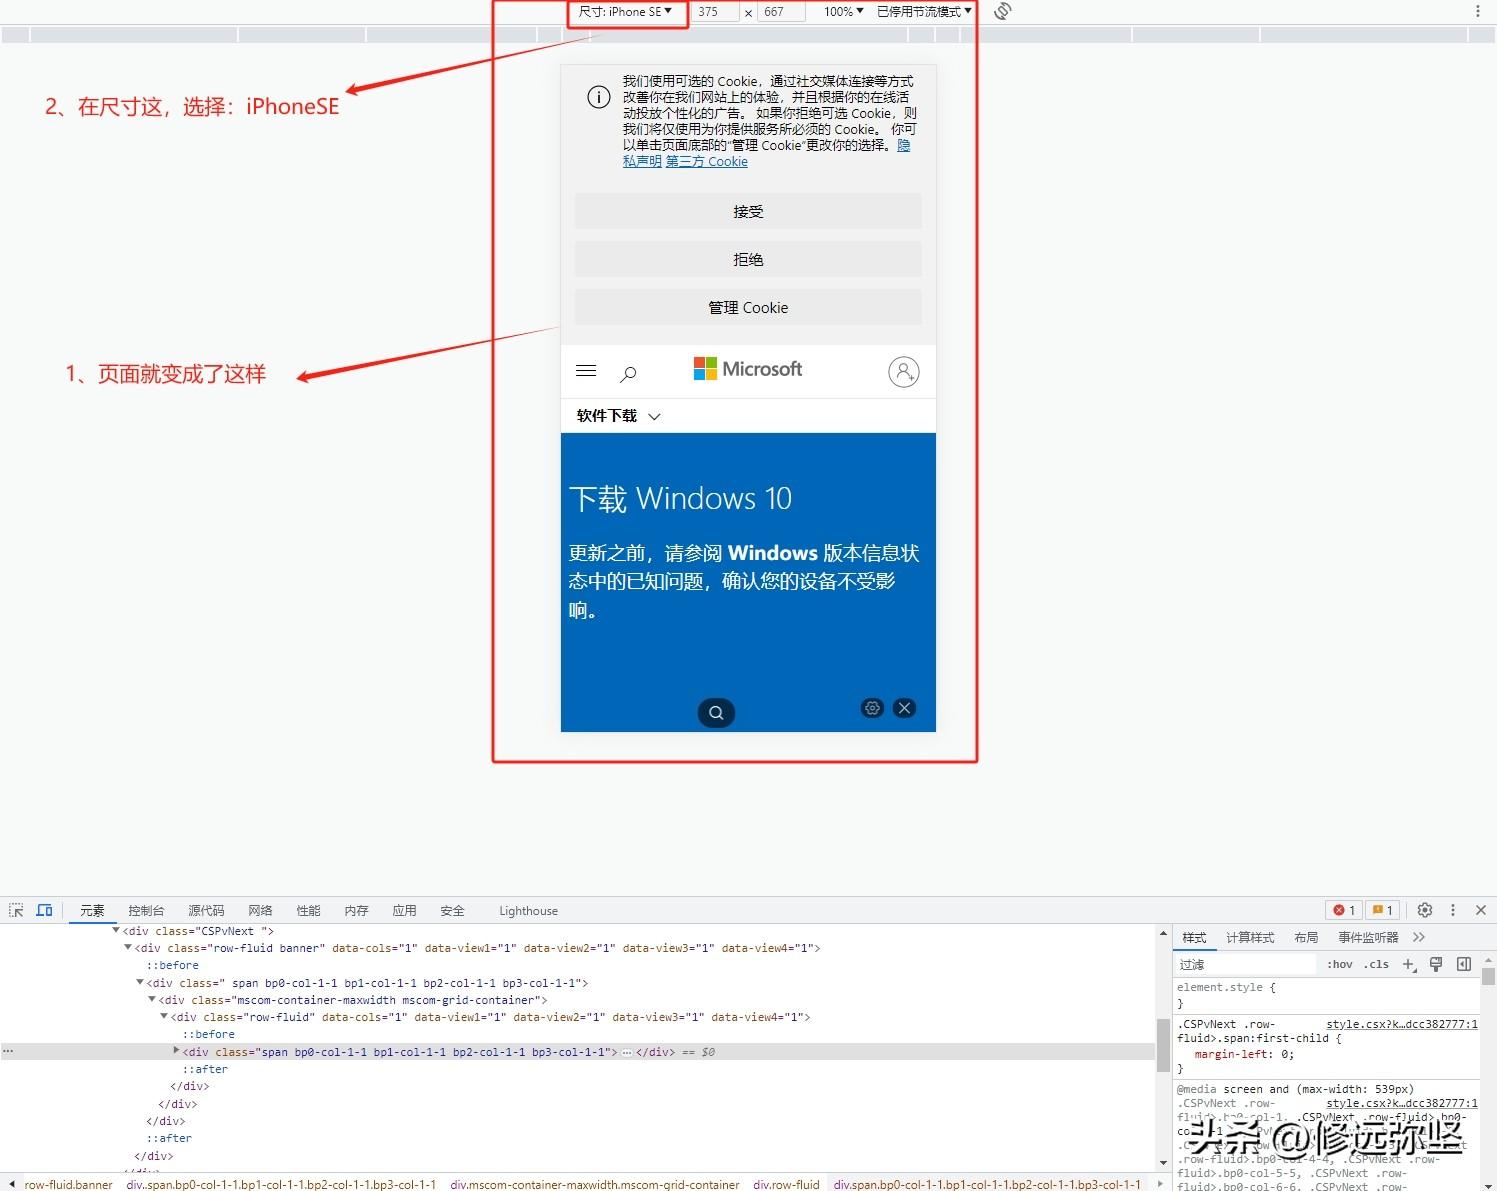This screenshot has height=1191, width=1497.
Task: Click the cookie banner info icon
Action: tap(598, 97)
